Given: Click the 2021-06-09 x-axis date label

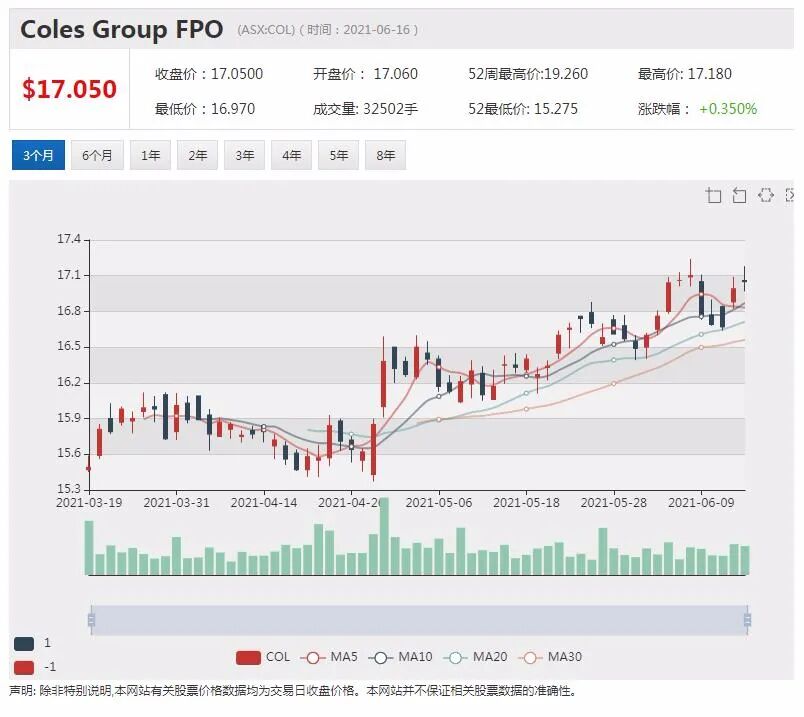Looking at the screenshot, I should (x=701, y=503).
